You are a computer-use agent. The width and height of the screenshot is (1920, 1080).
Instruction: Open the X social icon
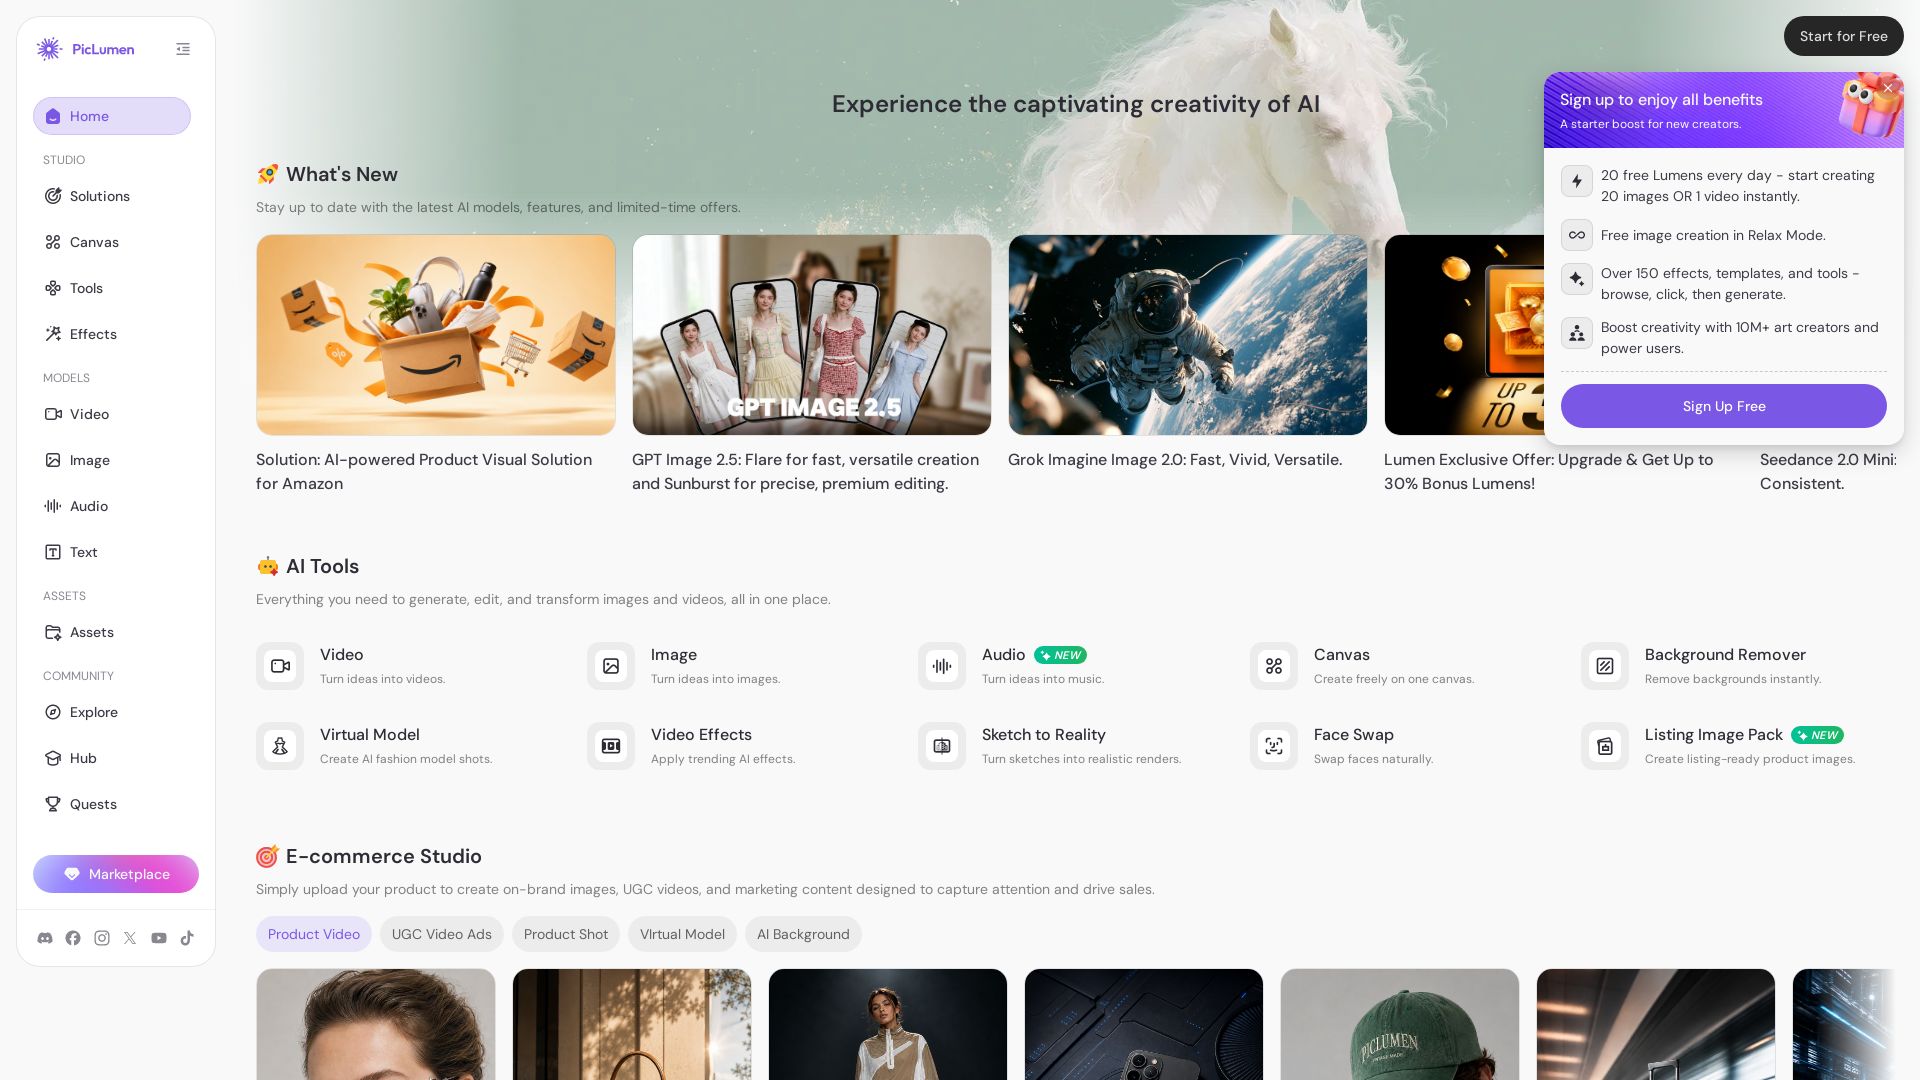[x=130, y=938]
